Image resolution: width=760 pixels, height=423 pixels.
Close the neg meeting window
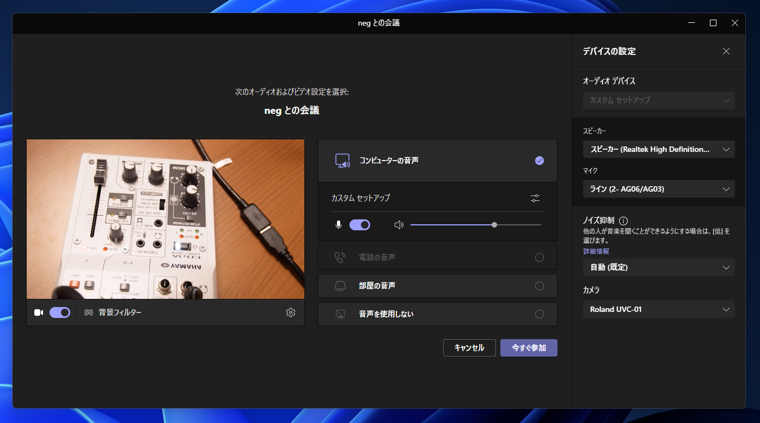point(735,23)
